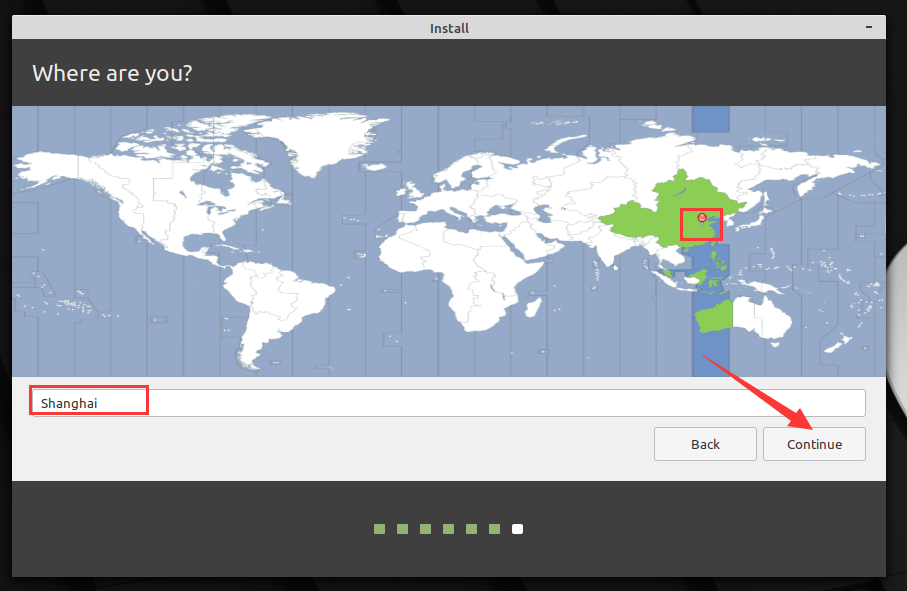This screenshot has height=591, width=907.
Task: Go back with the Back button
Action: tap(705, 444)
